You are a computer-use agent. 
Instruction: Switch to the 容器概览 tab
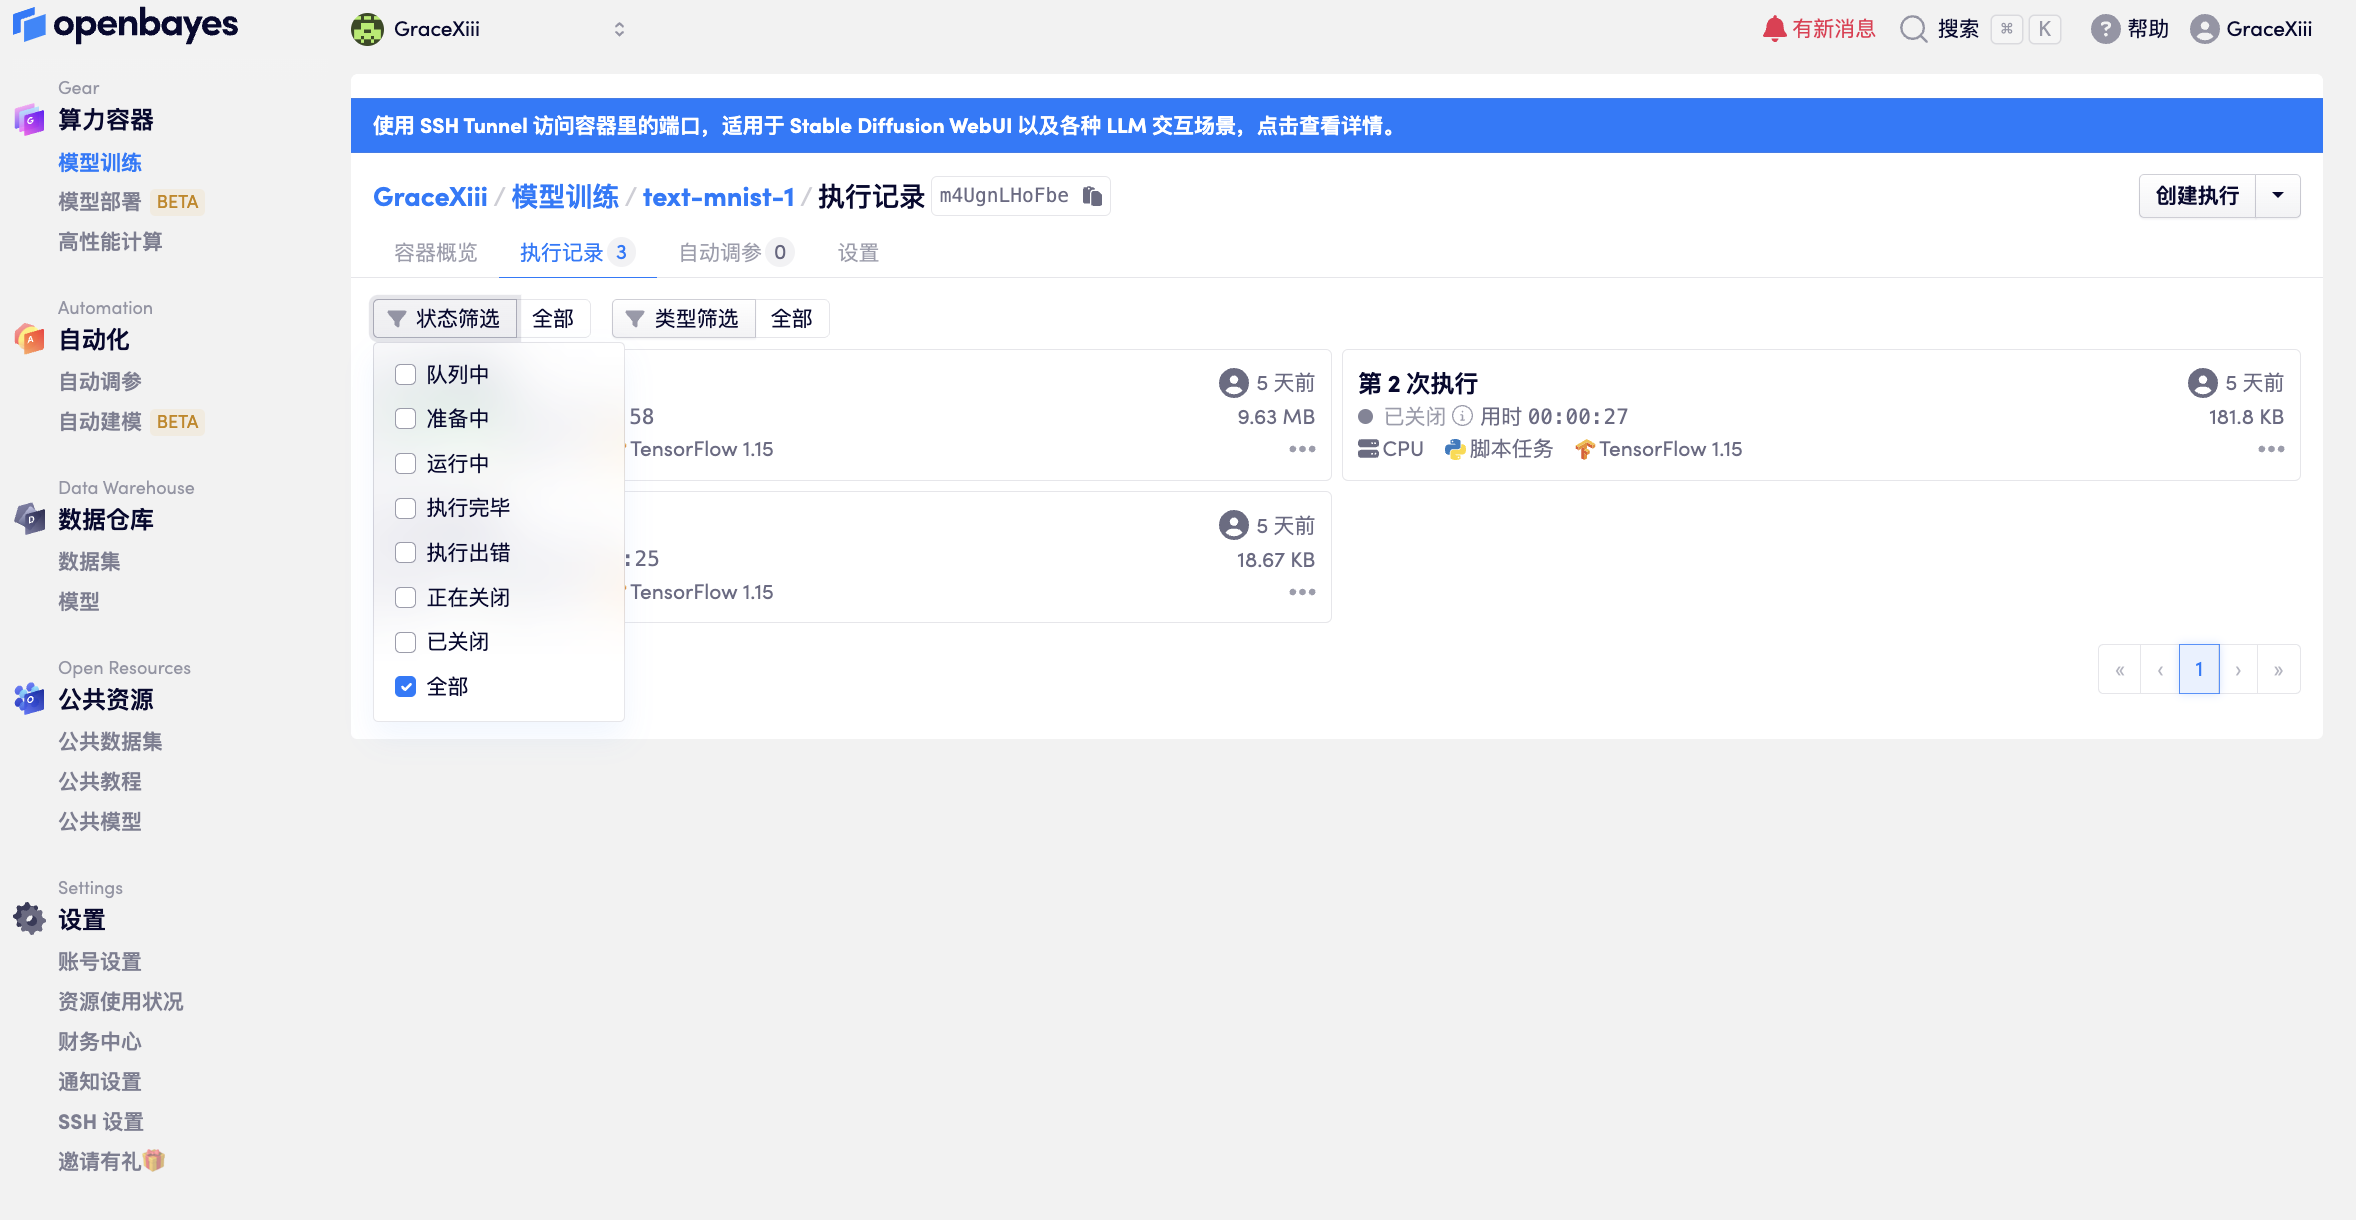pyautogui.click(x=436, y=252)
